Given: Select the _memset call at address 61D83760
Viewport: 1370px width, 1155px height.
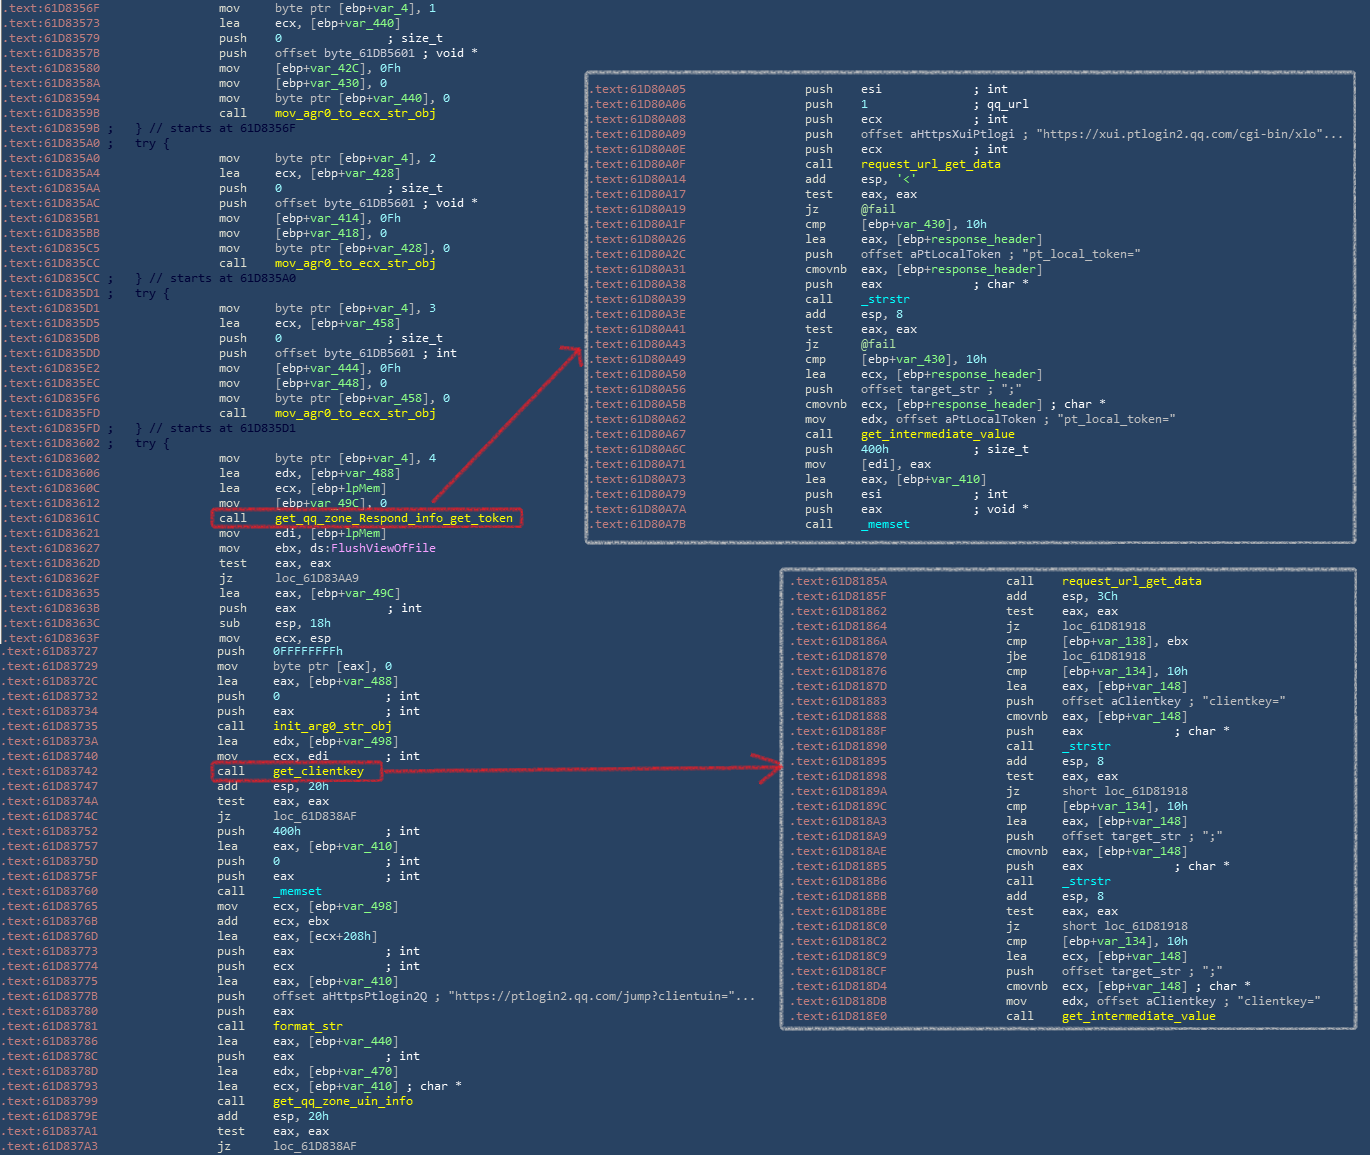Looking at the screenshot, I should point(297,891).
